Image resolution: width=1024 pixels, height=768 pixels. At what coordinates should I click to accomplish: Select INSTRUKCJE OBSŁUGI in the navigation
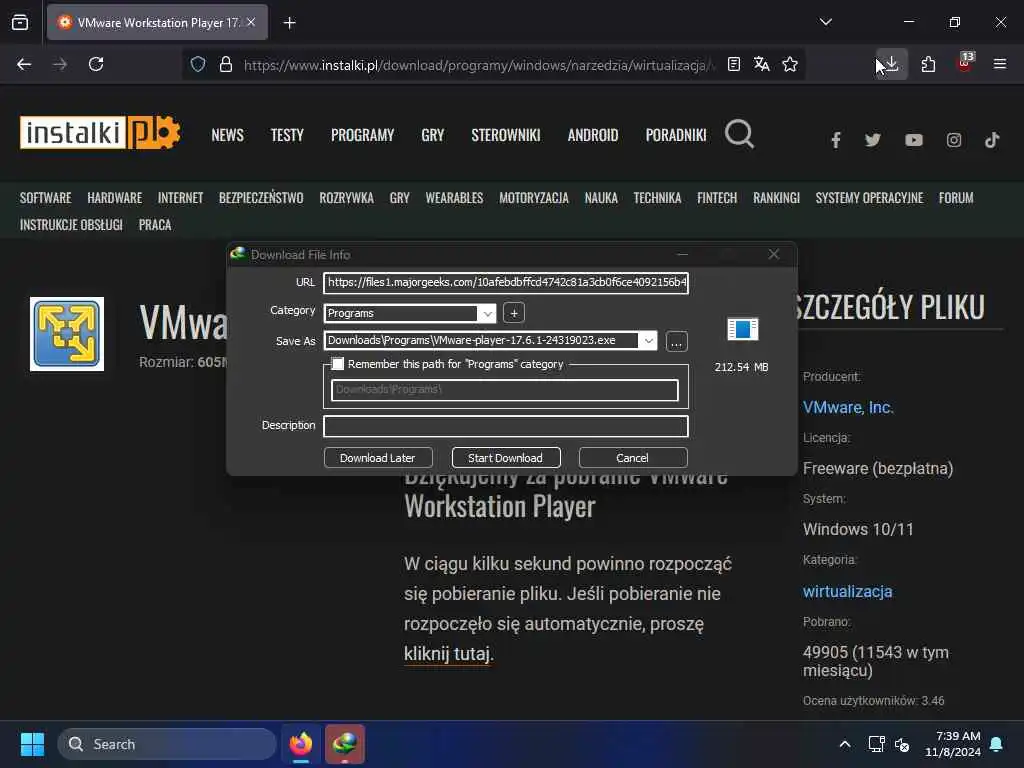pos(71,225)
